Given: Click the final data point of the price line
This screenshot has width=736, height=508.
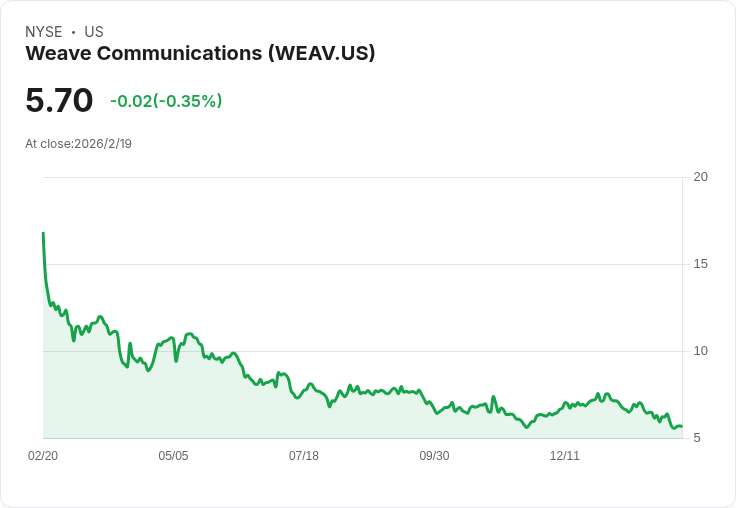Looking at the screenshot, I should 681,427.
